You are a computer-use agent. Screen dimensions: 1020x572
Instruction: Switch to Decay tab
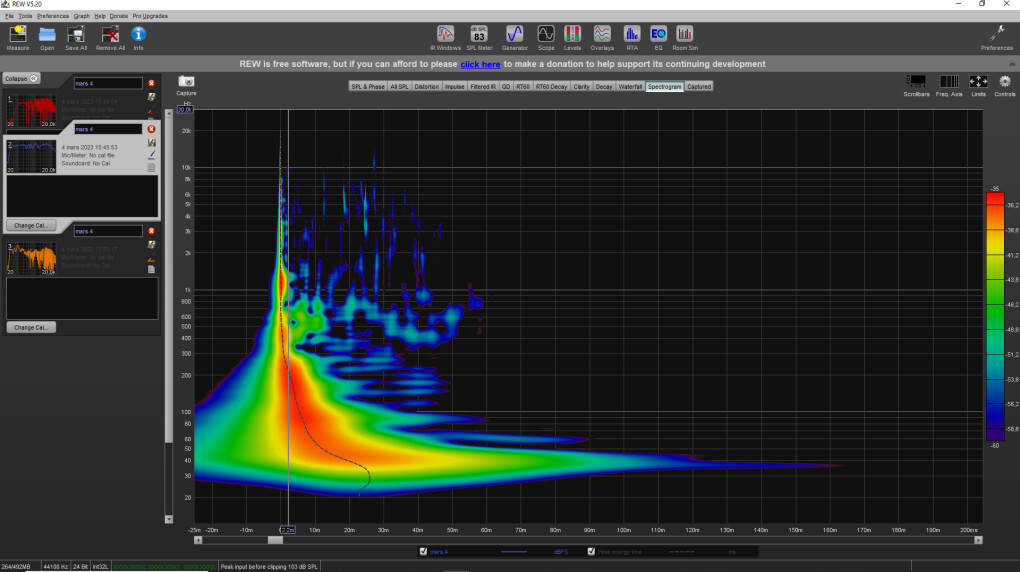tap(604, 87)
